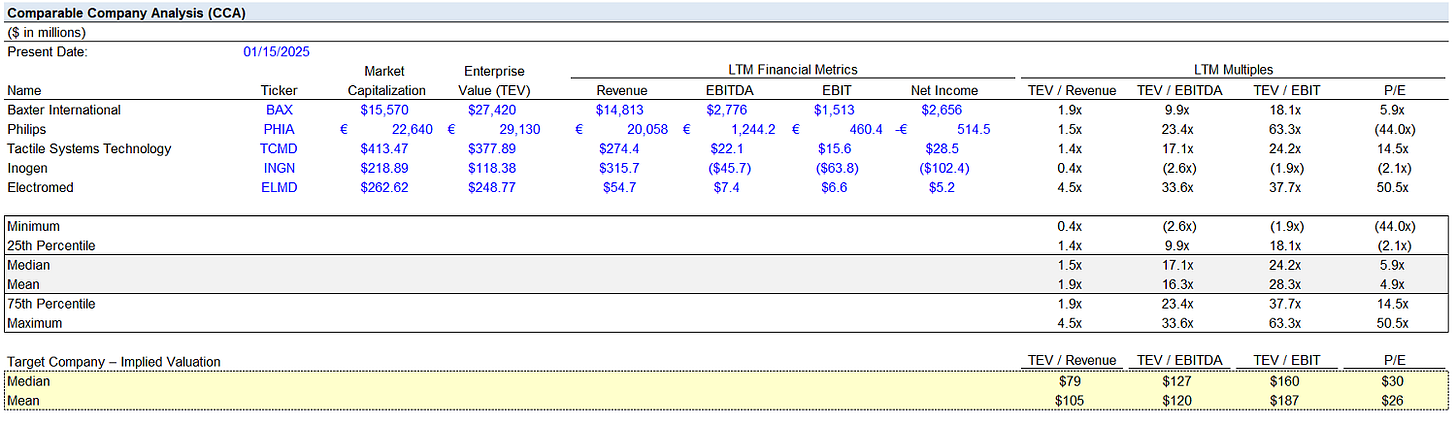Select Philips TEV / EBIT 63.3x in company row

[1286, 129]
